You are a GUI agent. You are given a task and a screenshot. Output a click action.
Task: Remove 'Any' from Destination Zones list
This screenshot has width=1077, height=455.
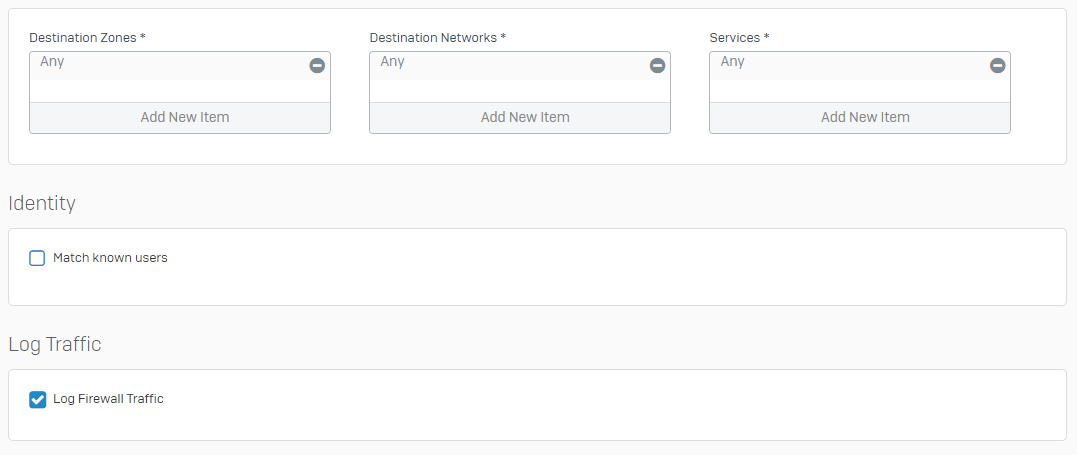click(x=317, y=65)
